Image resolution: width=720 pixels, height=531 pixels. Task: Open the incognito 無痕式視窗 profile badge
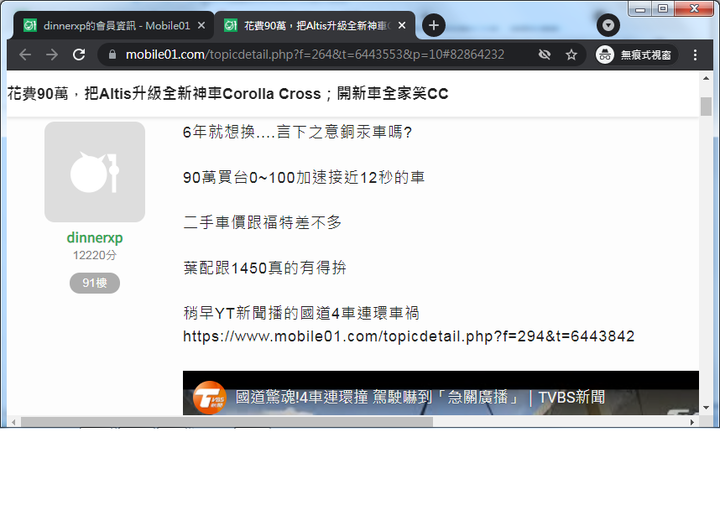tap(636, 55)
